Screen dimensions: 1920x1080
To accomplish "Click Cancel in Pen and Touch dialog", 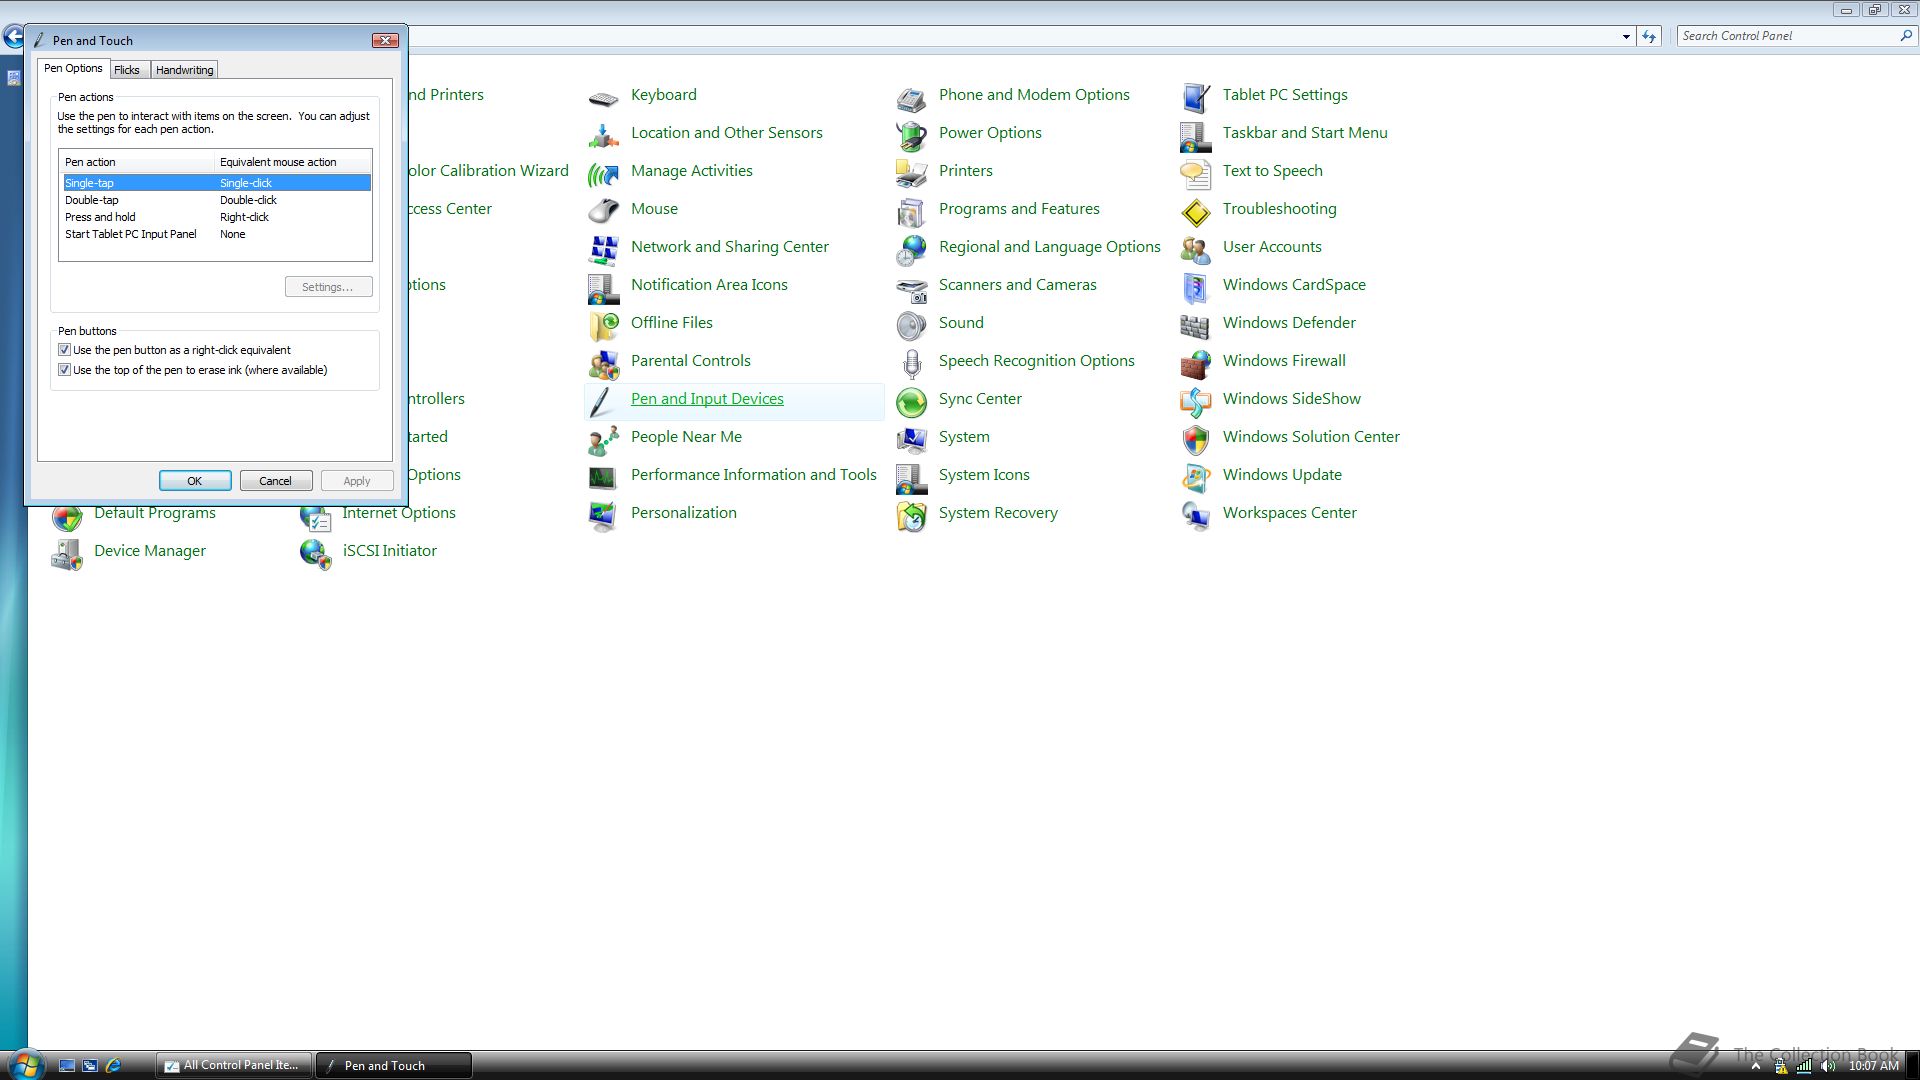I will click(276, 481).
